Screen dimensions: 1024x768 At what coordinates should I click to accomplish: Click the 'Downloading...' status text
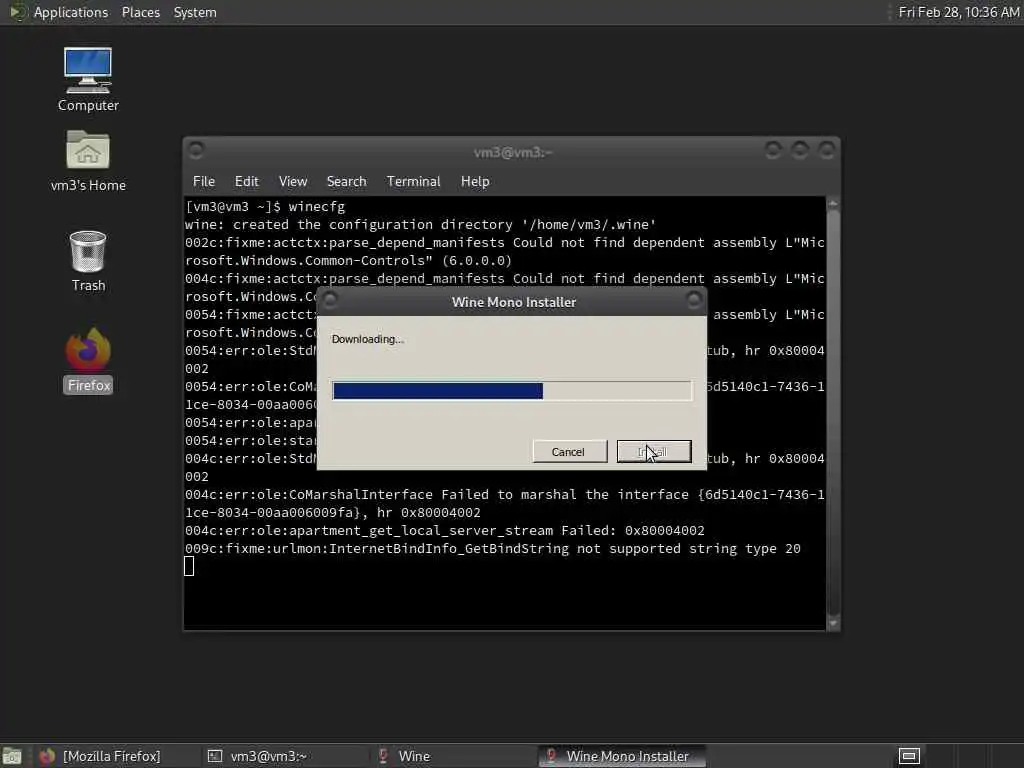(x=368, y=339)
